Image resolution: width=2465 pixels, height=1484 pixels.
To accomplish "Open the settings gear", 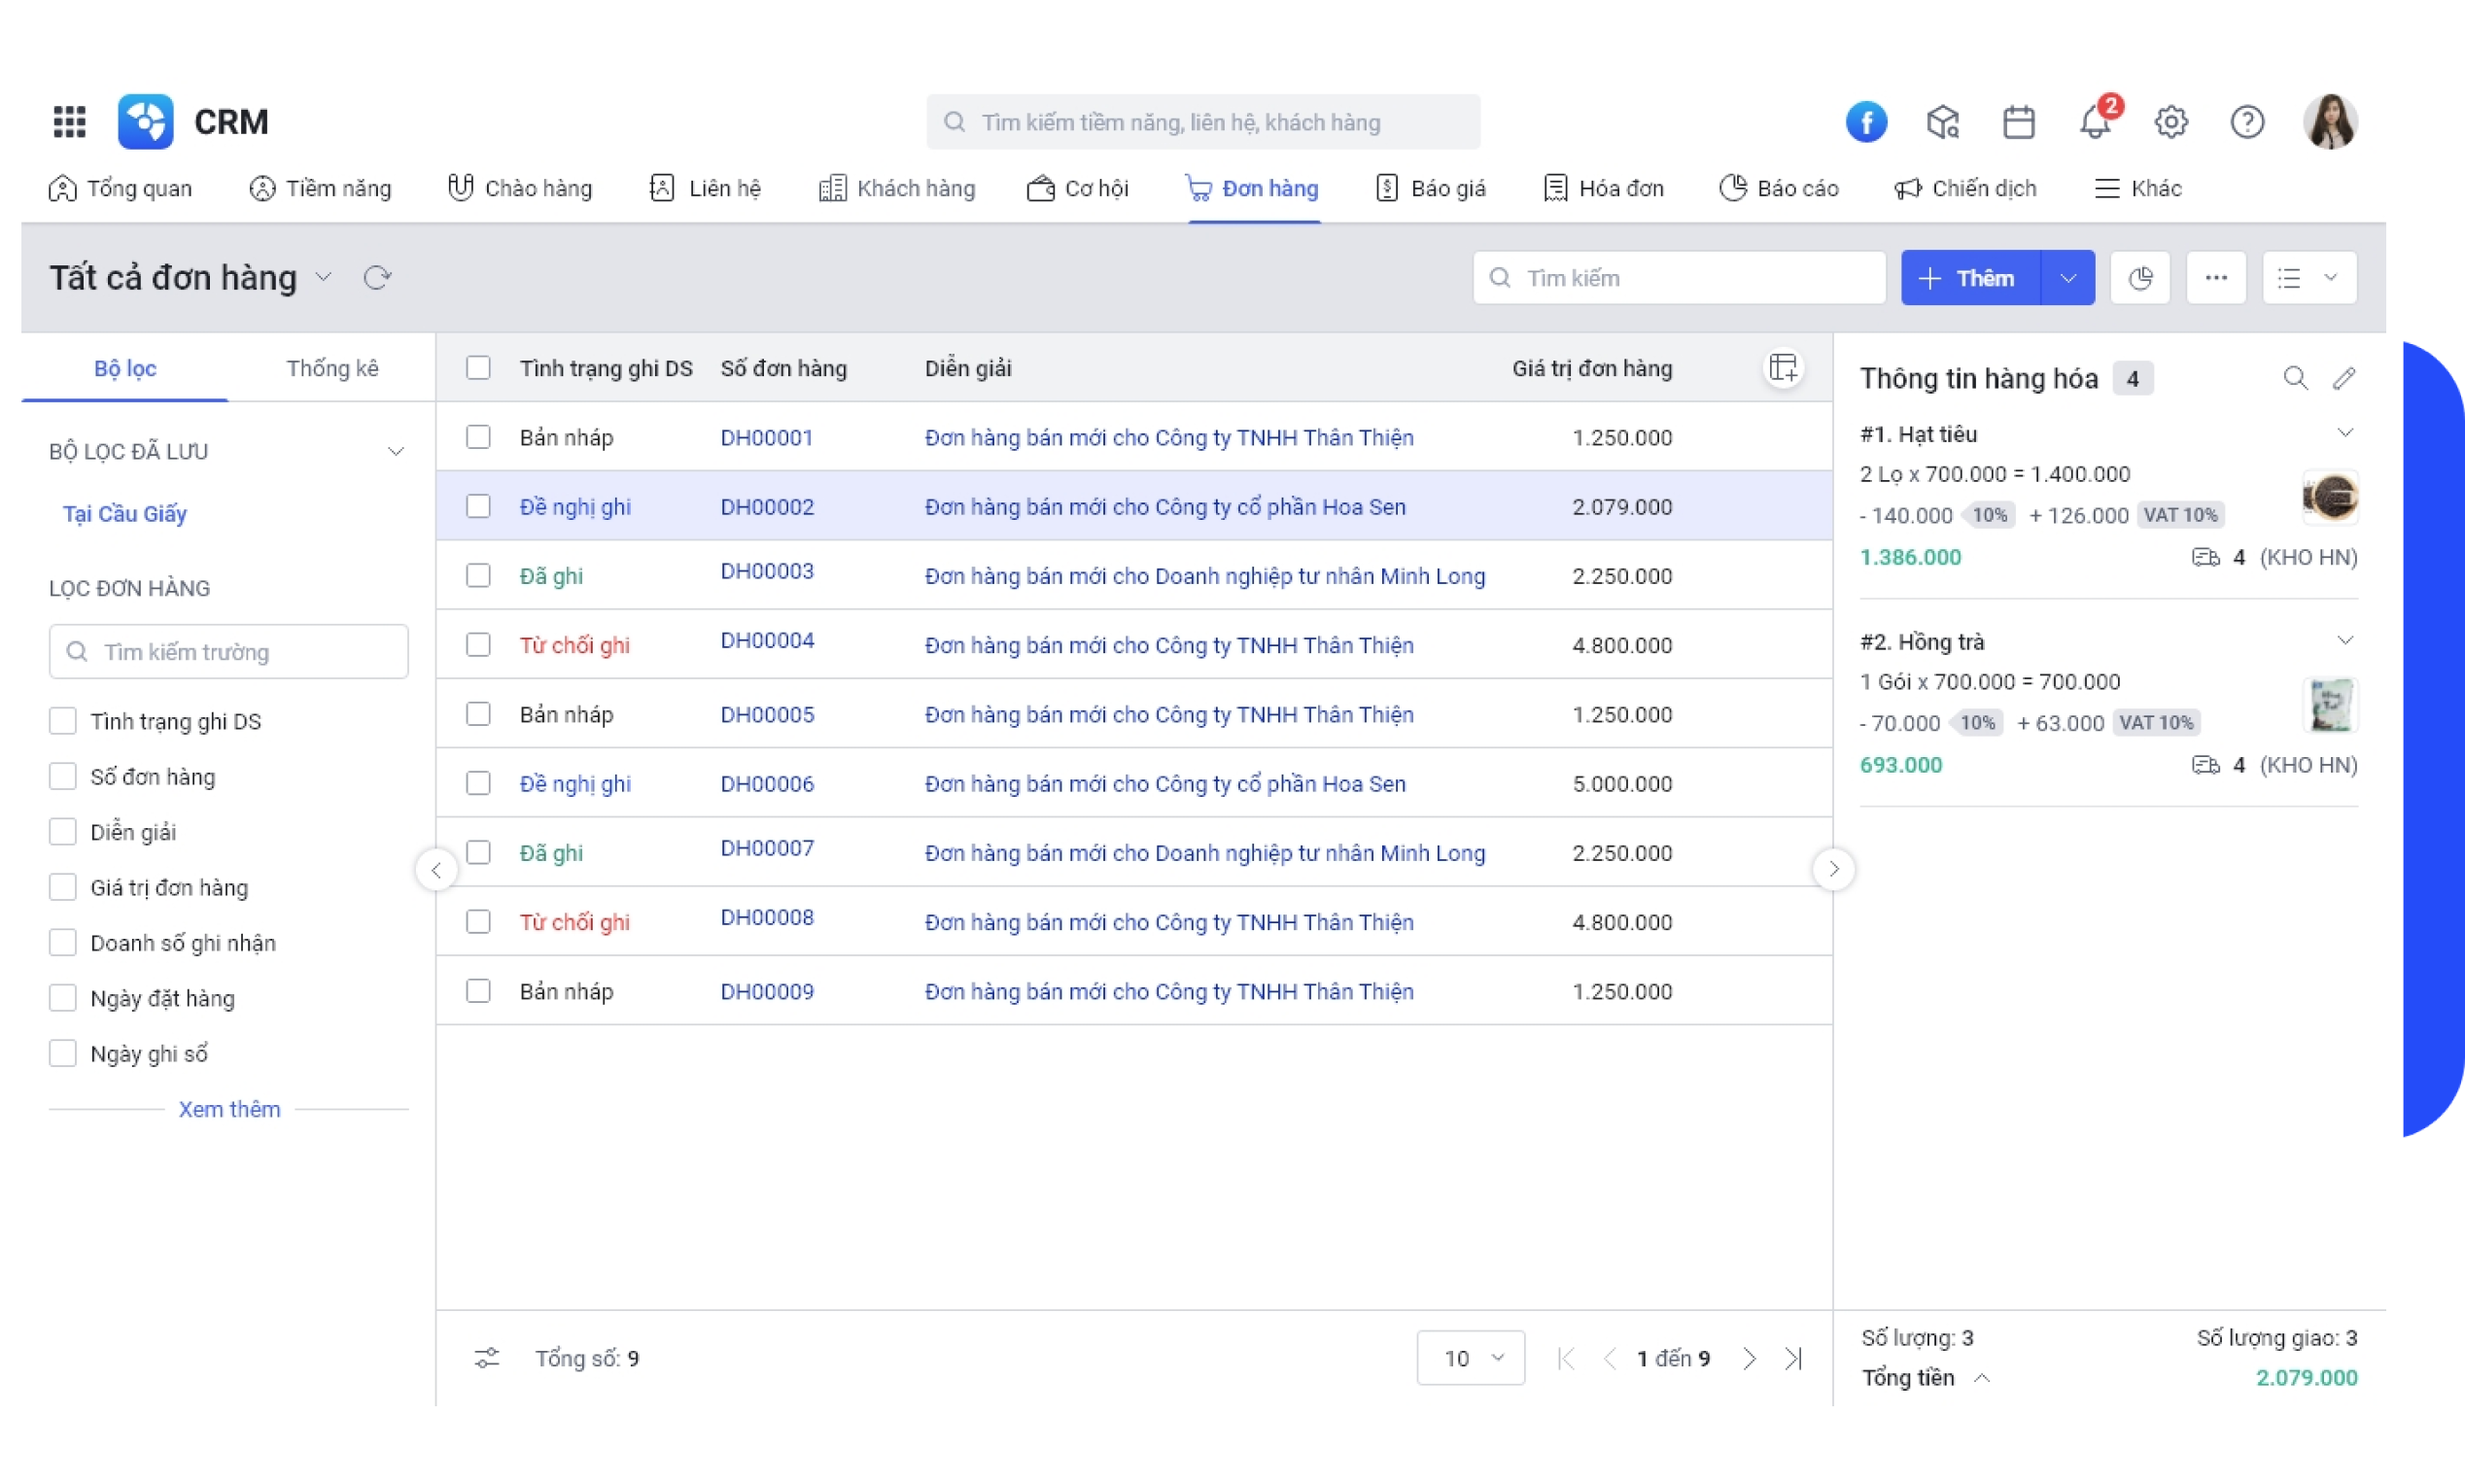I will coord(2170,122).
